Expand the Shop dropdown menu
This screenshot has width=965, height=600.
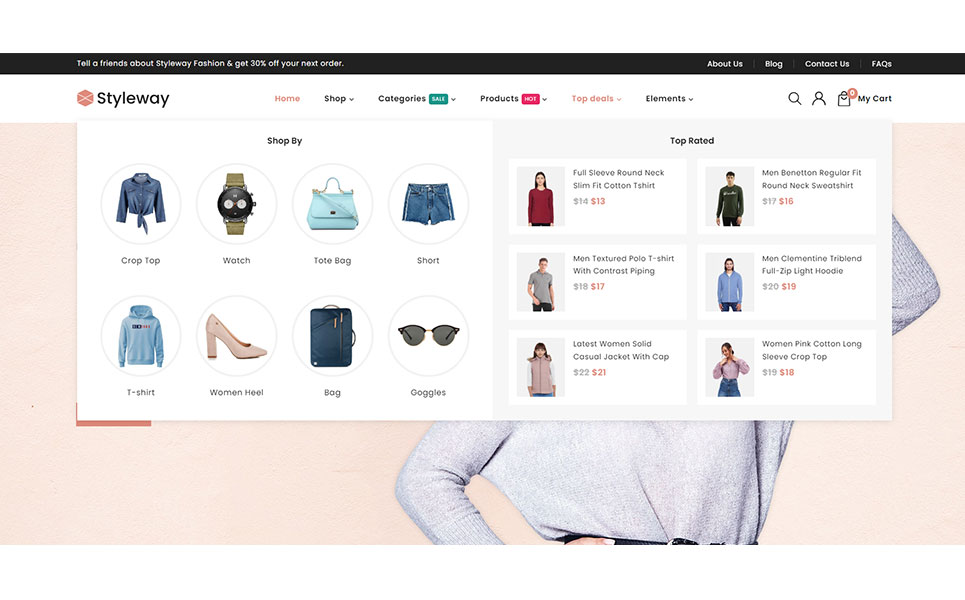pos(339,99)
